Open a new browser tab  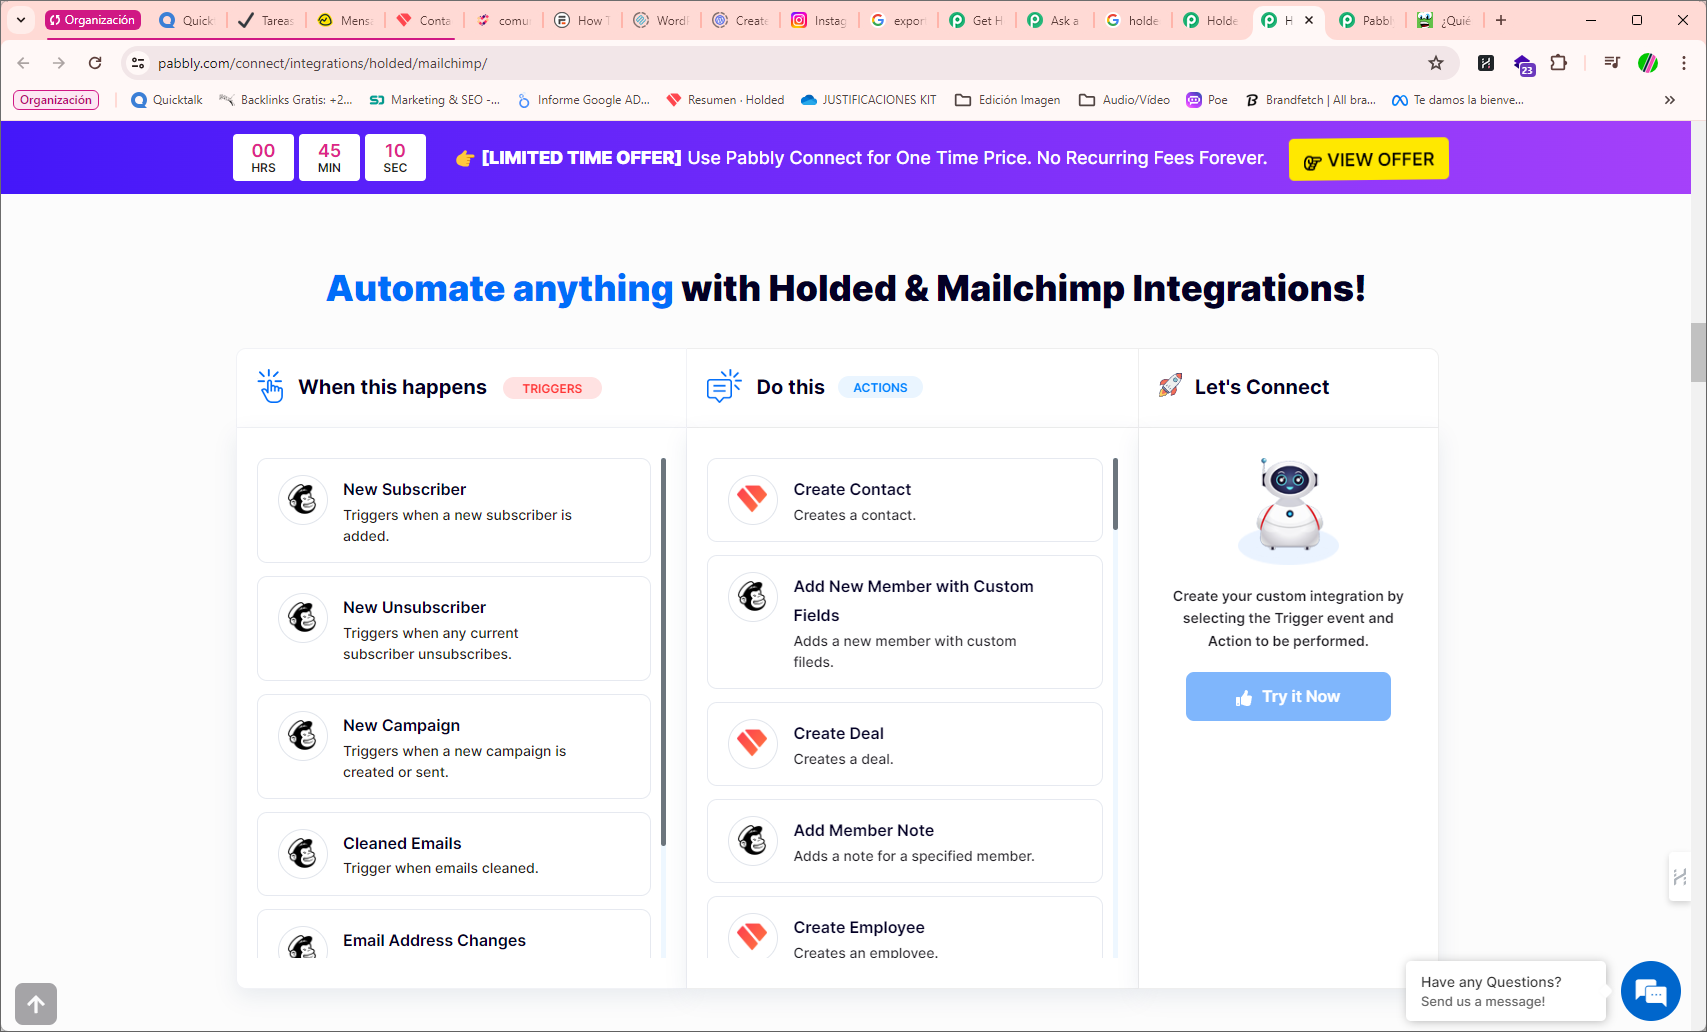[1501, 20]
